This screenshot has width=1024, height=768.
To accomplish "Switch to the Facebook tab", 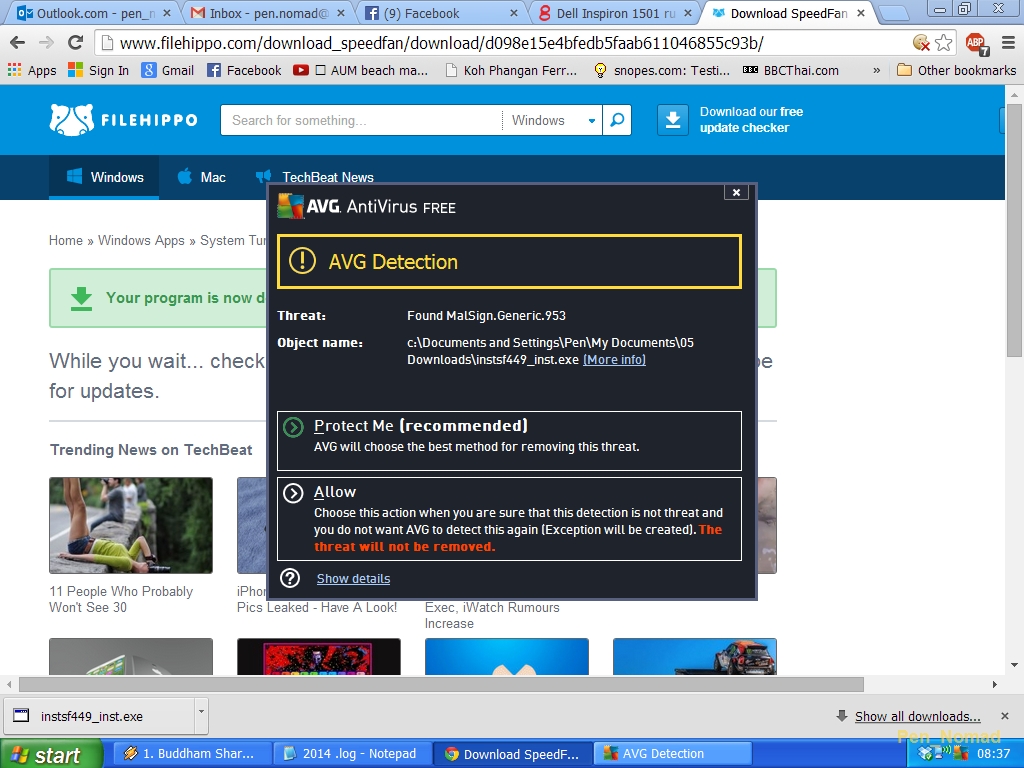I will (x=440, y=13).
